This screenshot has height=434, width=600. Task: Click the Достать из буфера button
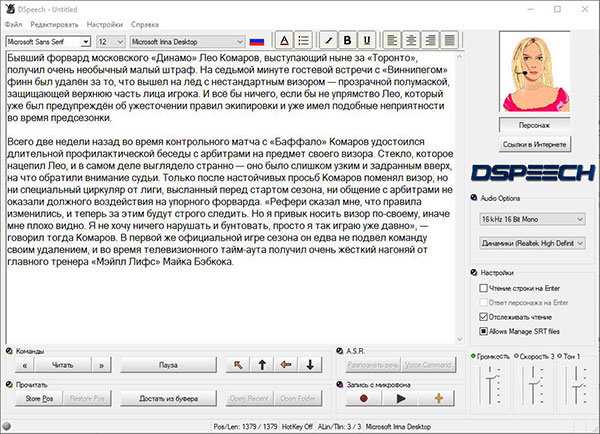click(x=168, y=399)
